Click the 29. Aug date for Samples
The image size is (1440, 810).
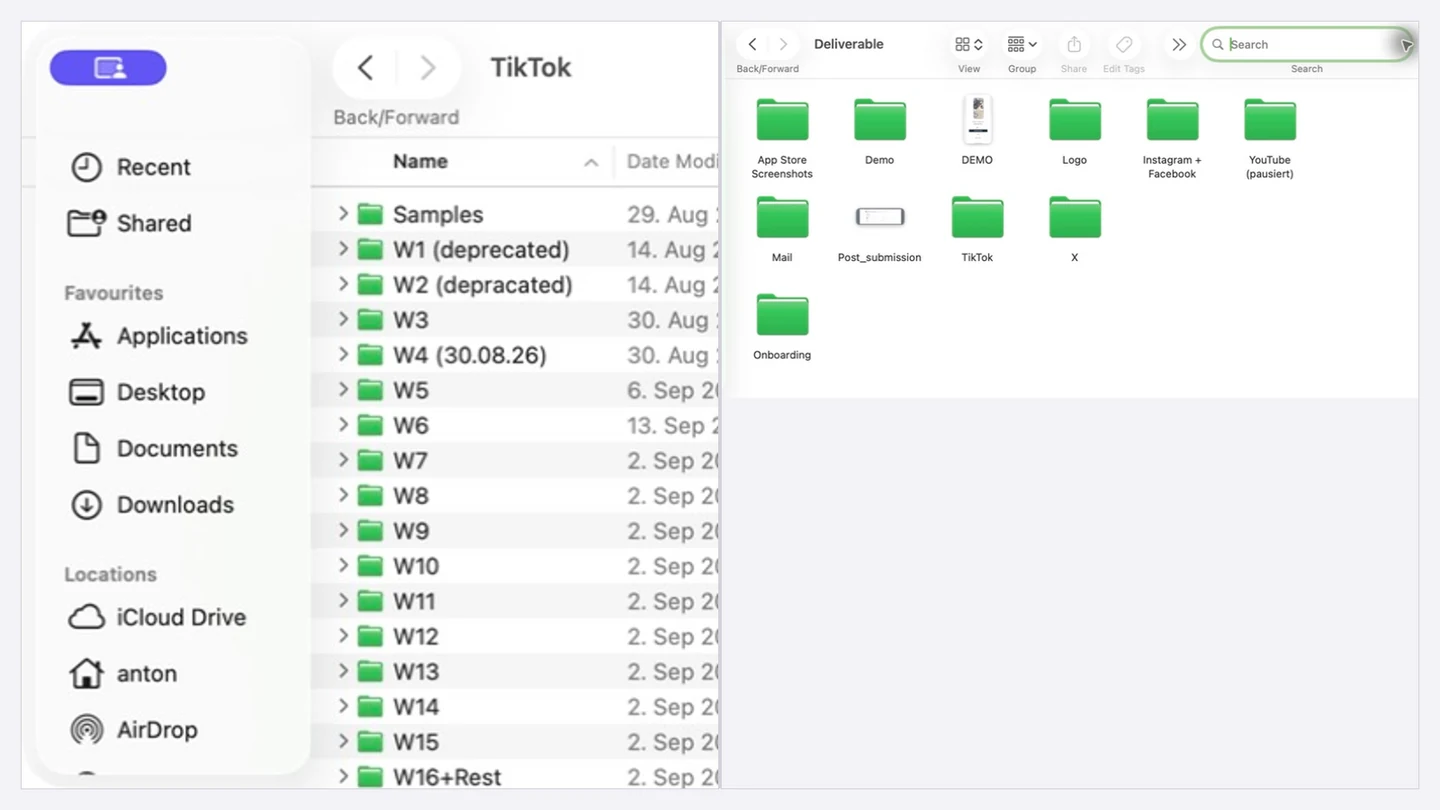[672, 215]
